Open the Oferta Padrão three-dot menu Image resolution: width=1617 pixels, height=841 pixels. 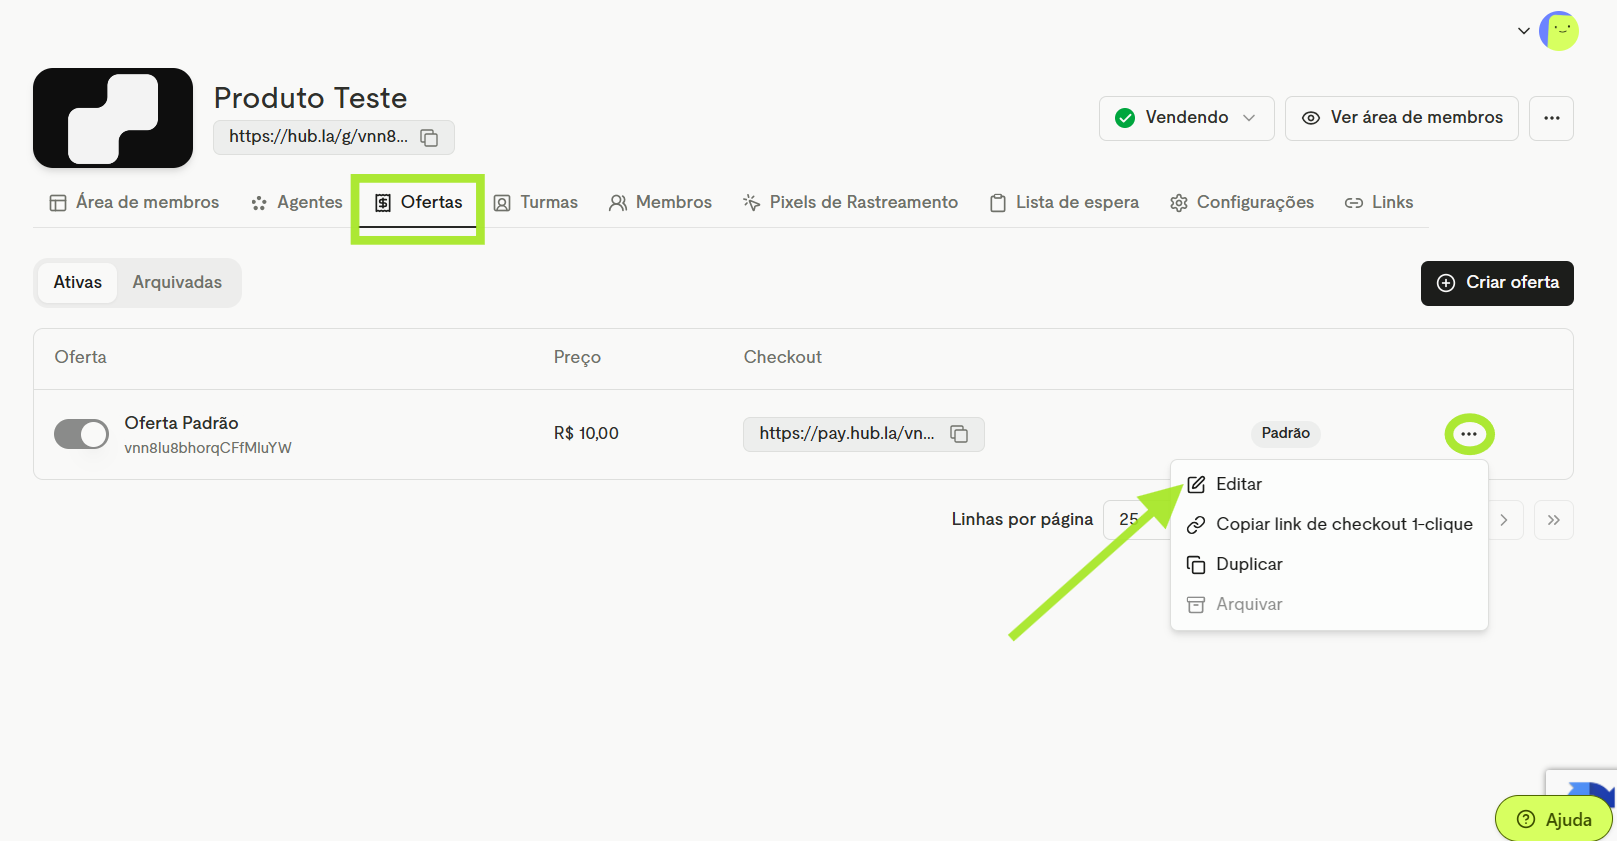[x=1469, y=434]
